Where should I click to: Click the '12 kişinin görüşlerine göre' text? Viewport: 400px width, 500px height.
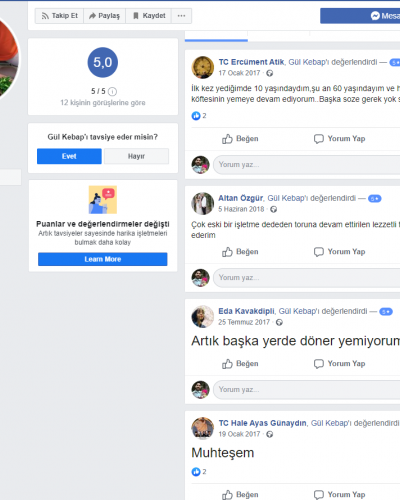click(103, 103)
